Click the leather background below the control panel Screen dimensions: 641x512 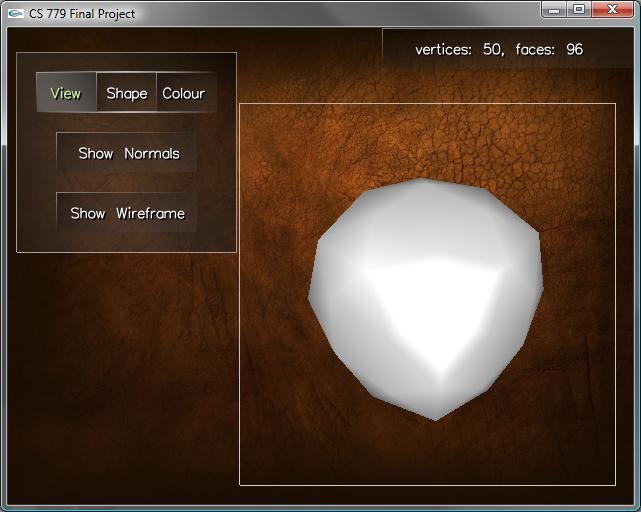coord(120,380)
